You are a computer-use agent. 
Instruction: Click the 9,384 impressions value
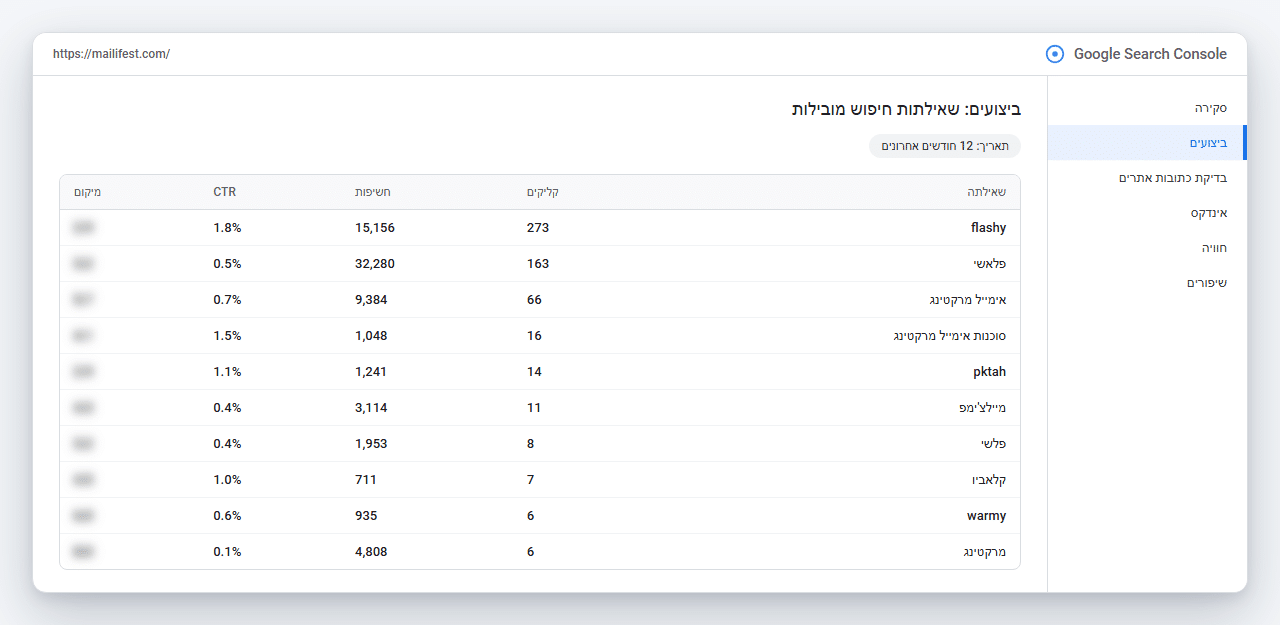click(x=371, y=300)
